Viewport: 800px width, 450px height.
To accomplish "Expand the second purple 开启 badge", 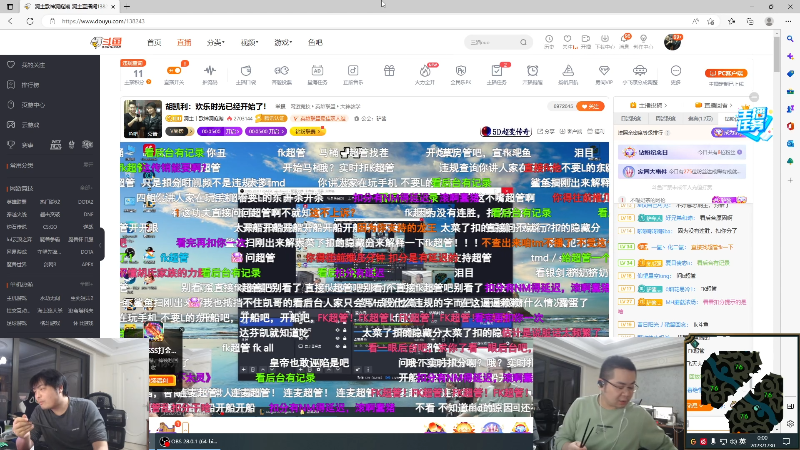I will [x=265, y=131].
